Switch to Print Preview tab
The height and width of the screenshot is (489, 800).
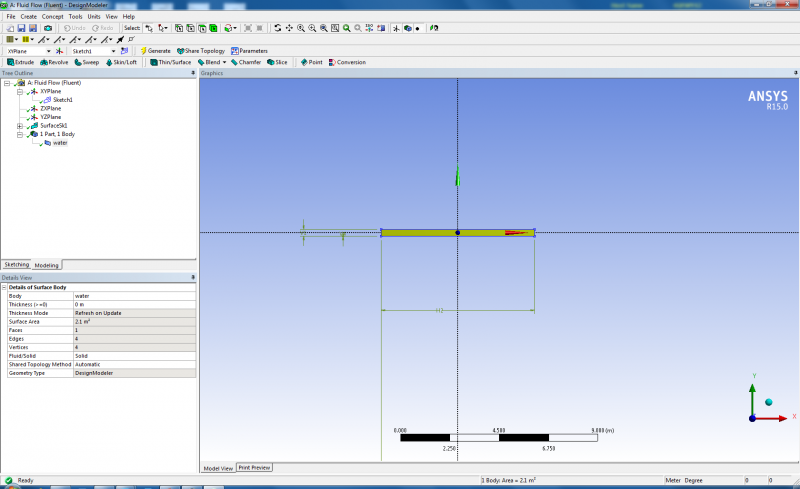click(x=254, y=467)
